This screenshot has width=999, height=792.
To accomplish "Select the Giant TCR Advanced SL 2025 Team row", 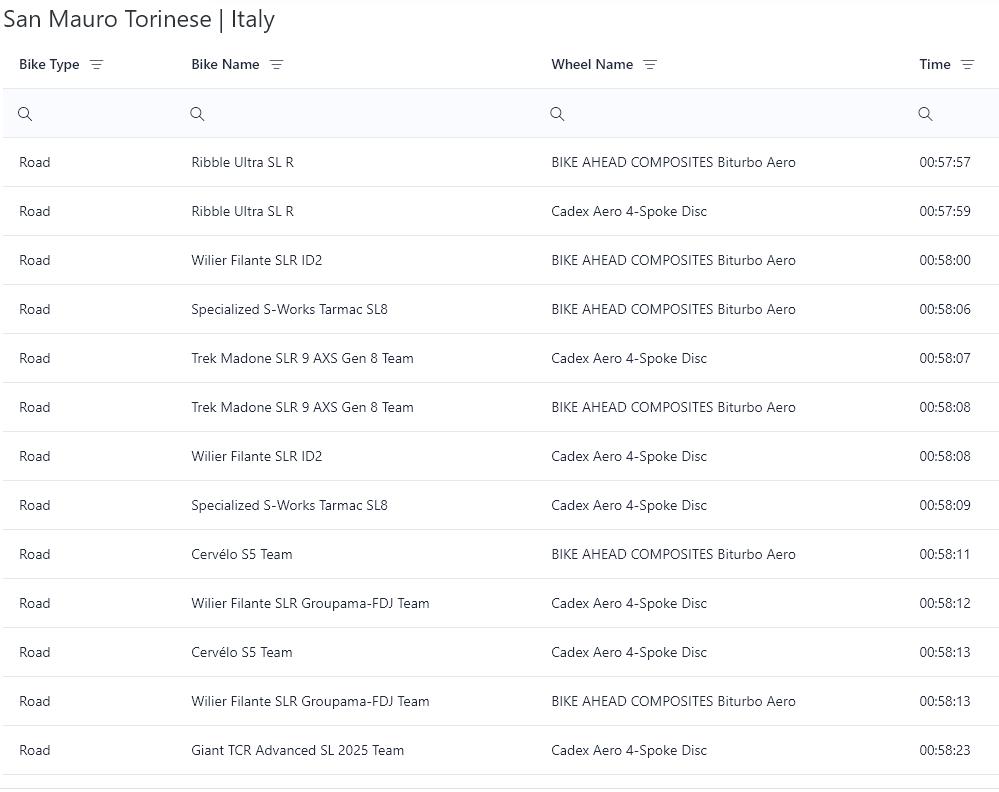I will 297,750.
